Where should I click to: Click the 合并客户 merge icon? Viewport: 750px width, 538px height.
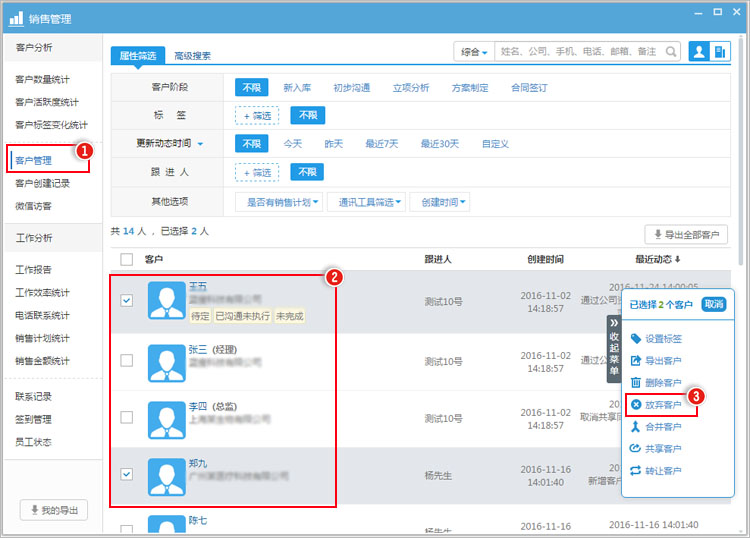point(636,427)
